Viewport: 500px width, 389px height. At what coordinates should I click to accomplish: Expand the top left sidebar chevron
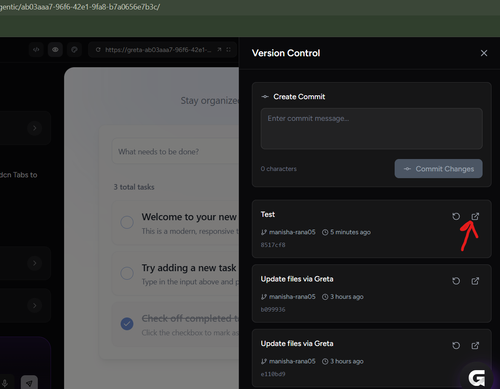click(x=34, y=128)
